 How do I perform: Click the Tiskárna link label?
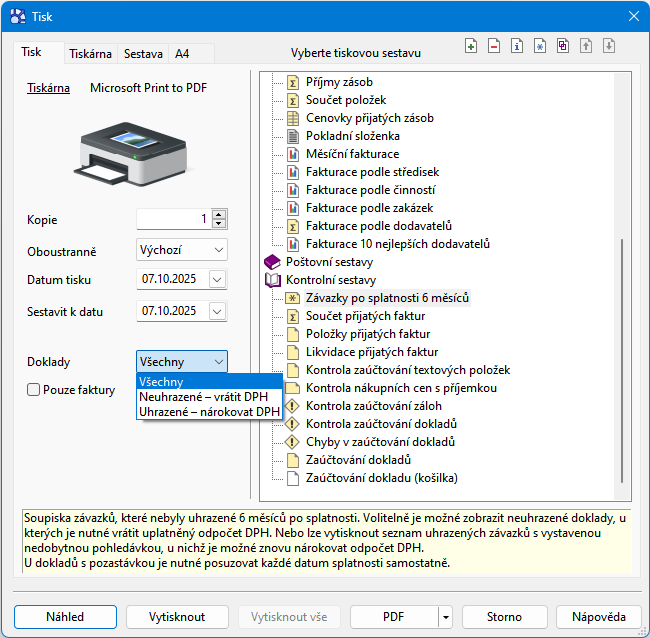pos(48,88)
